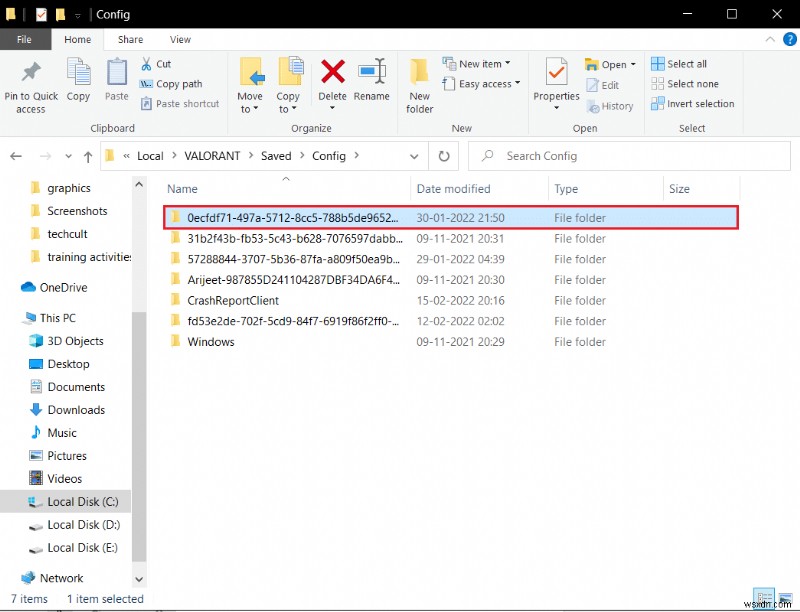Open OneDrive in navigation pane
The image size is (800, 612).
tap(54, 287)
